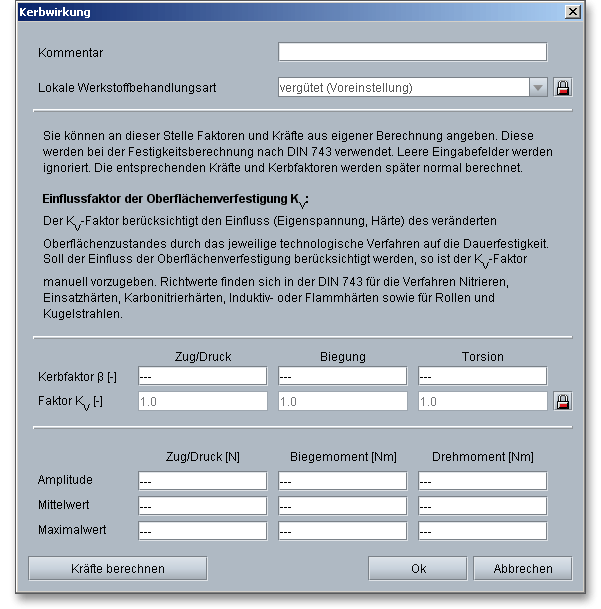Screen dimensions: 601x609
Task: Click the Faktor Kv Zug/Druck field
Action: [x=202, y=401]
